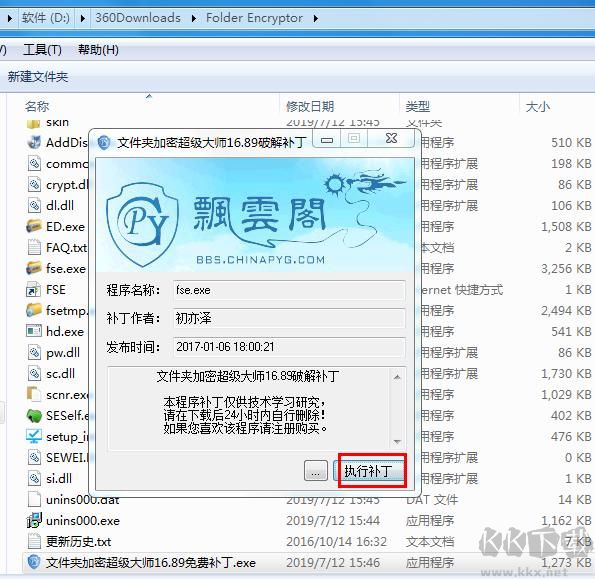The image size is (595, 579).
Task: Sort by the 名称 column header
Action: (x=37, y=107)
